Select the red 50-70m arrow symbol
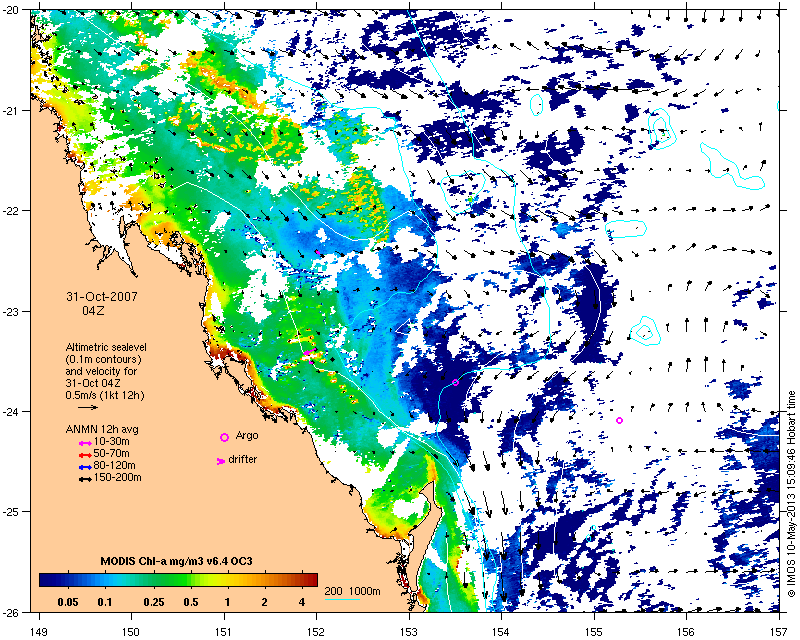 tap(85, 455)
